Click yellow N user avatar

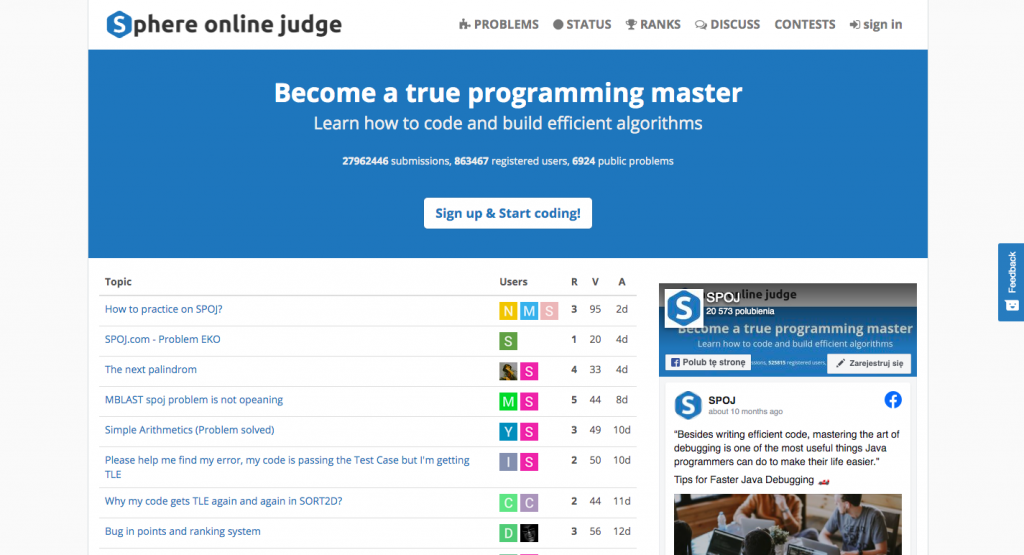[x=509, y=311]
